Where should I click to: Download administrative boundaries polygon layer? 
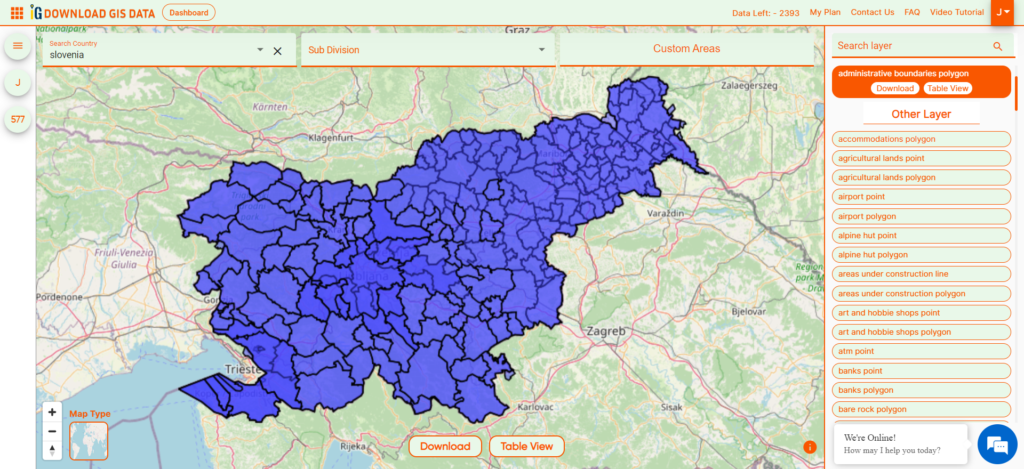click(895, 88)
